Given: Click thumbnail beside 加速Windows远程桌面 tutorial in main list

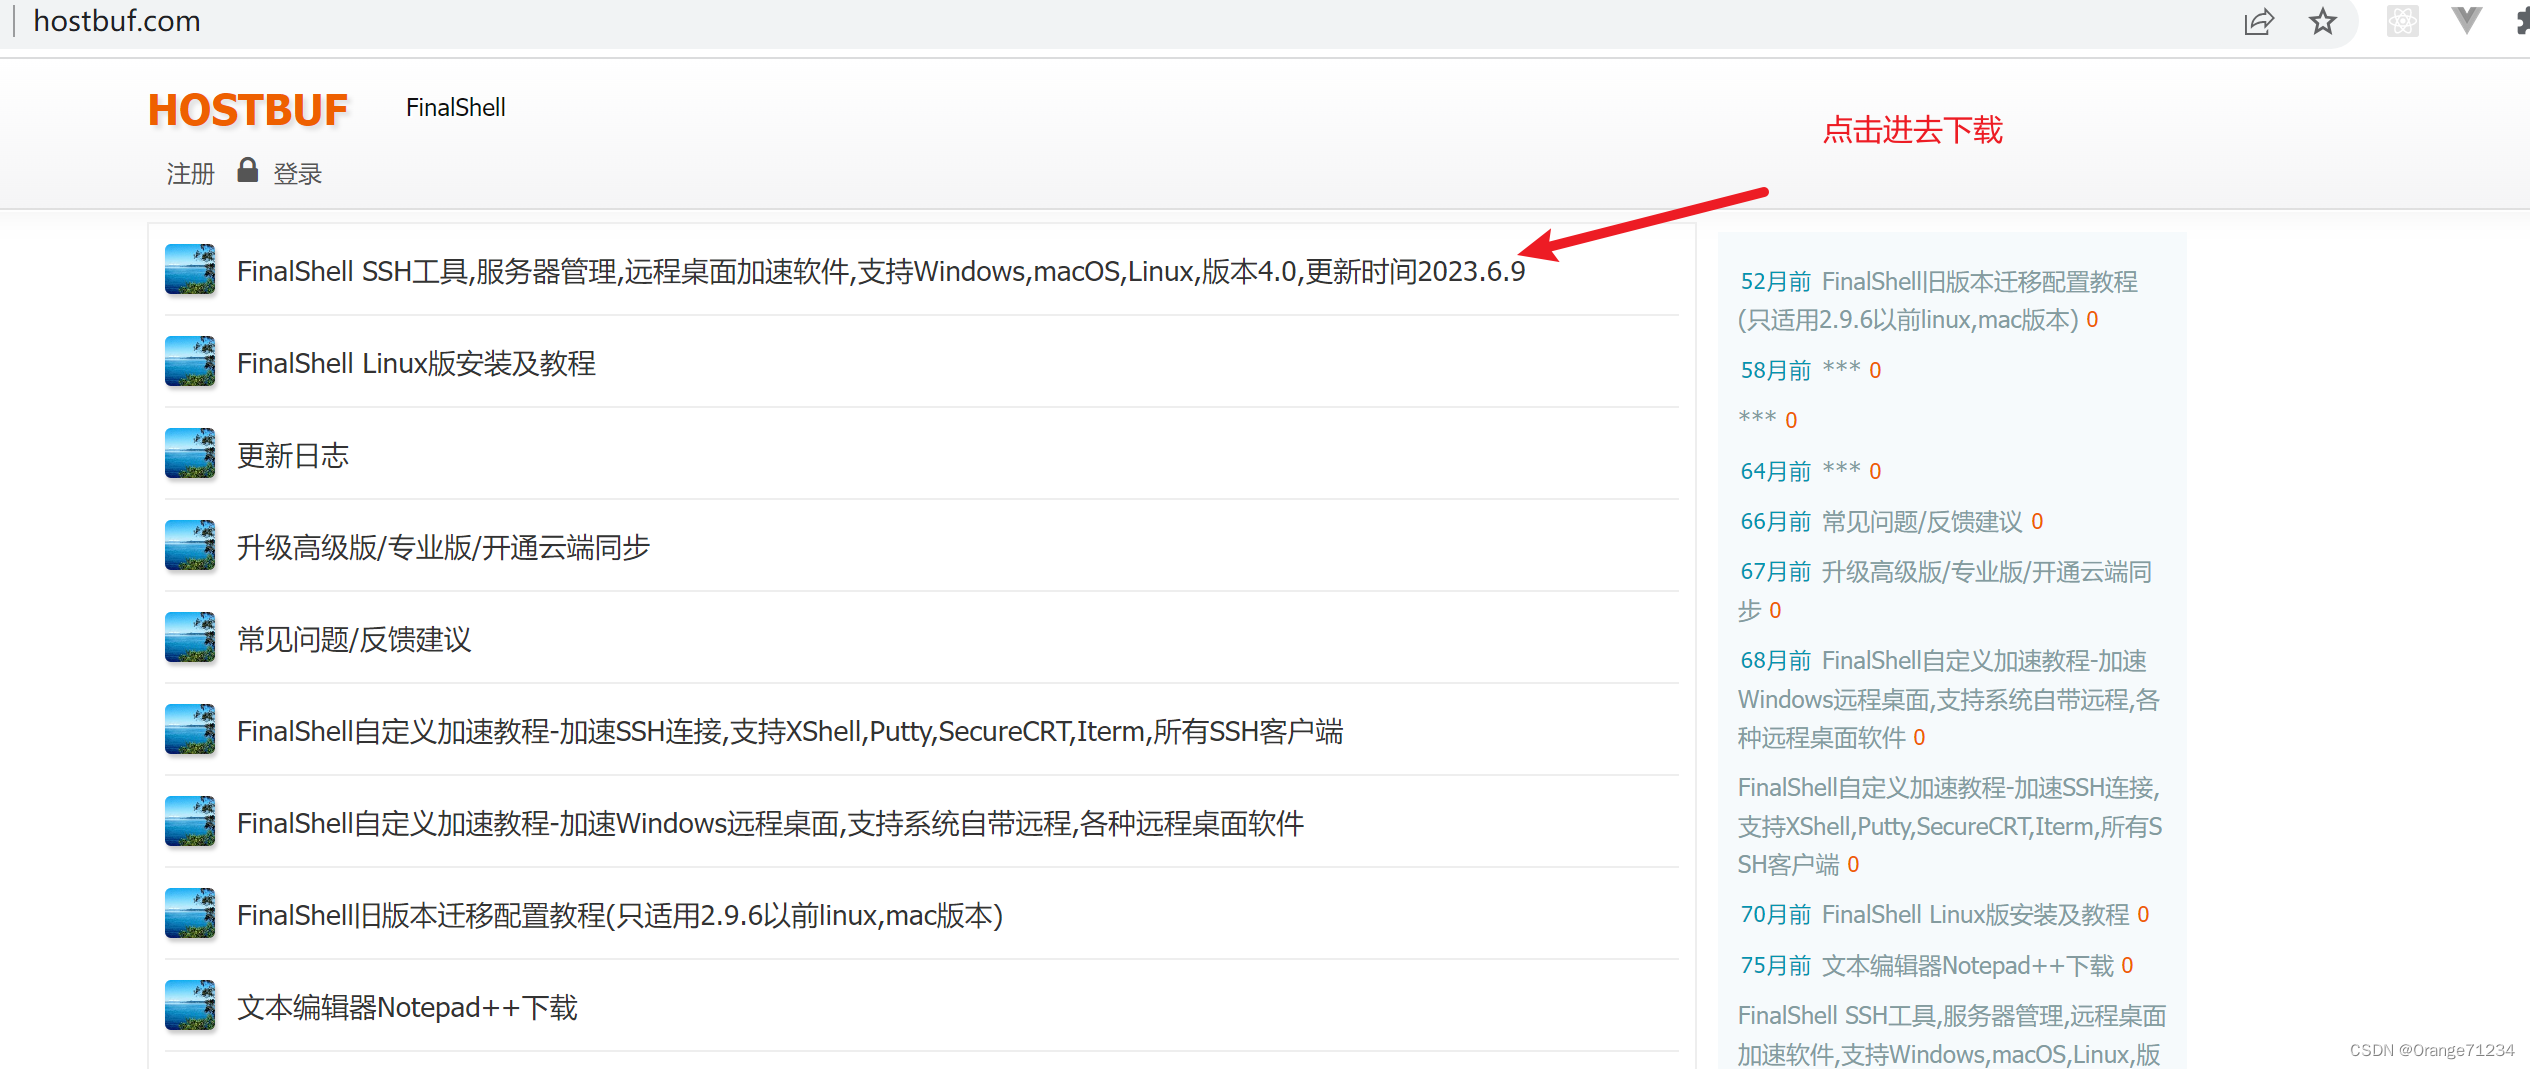Looking at the screenshot, I should (190, 821).
